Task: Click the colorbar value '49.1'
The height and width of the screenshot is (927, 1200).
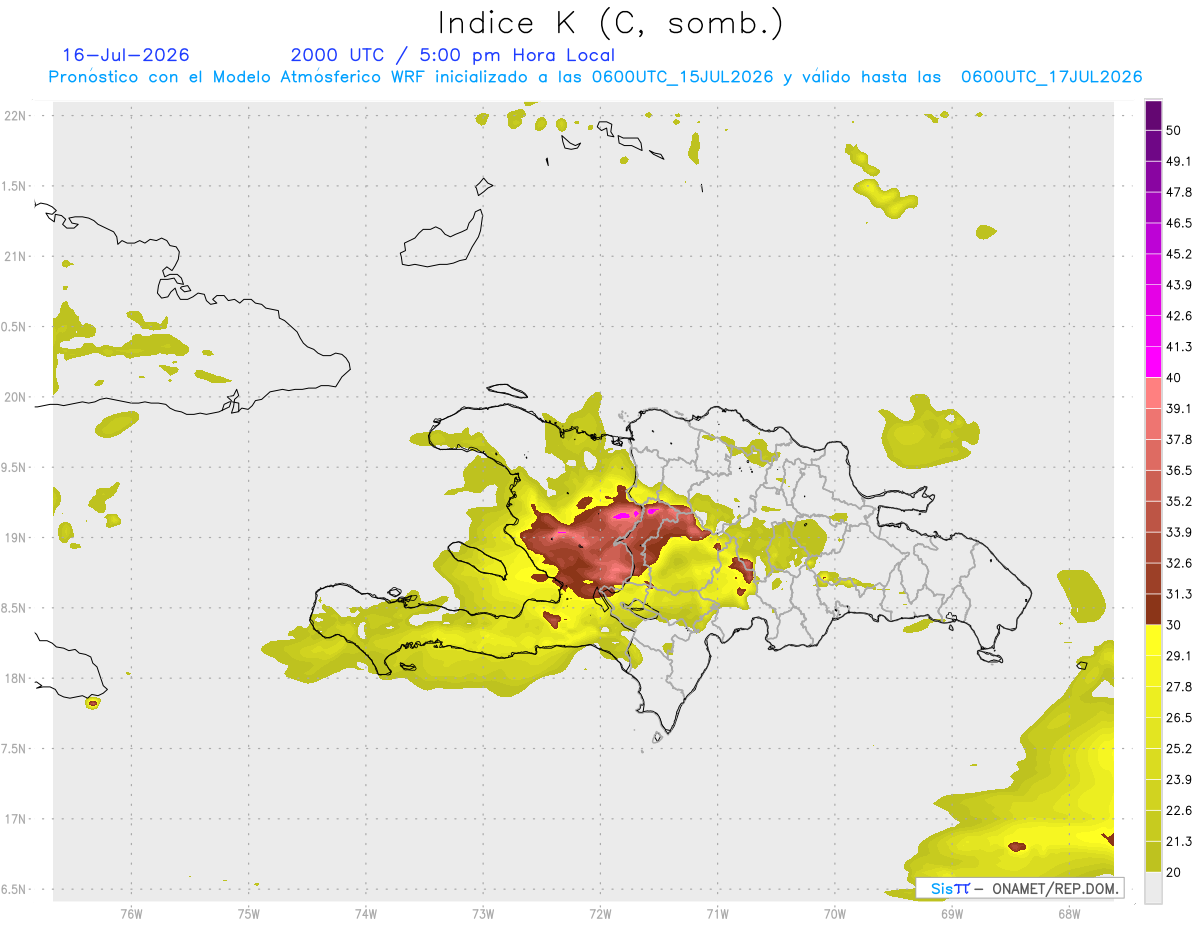Action: tap(1180, 161)
